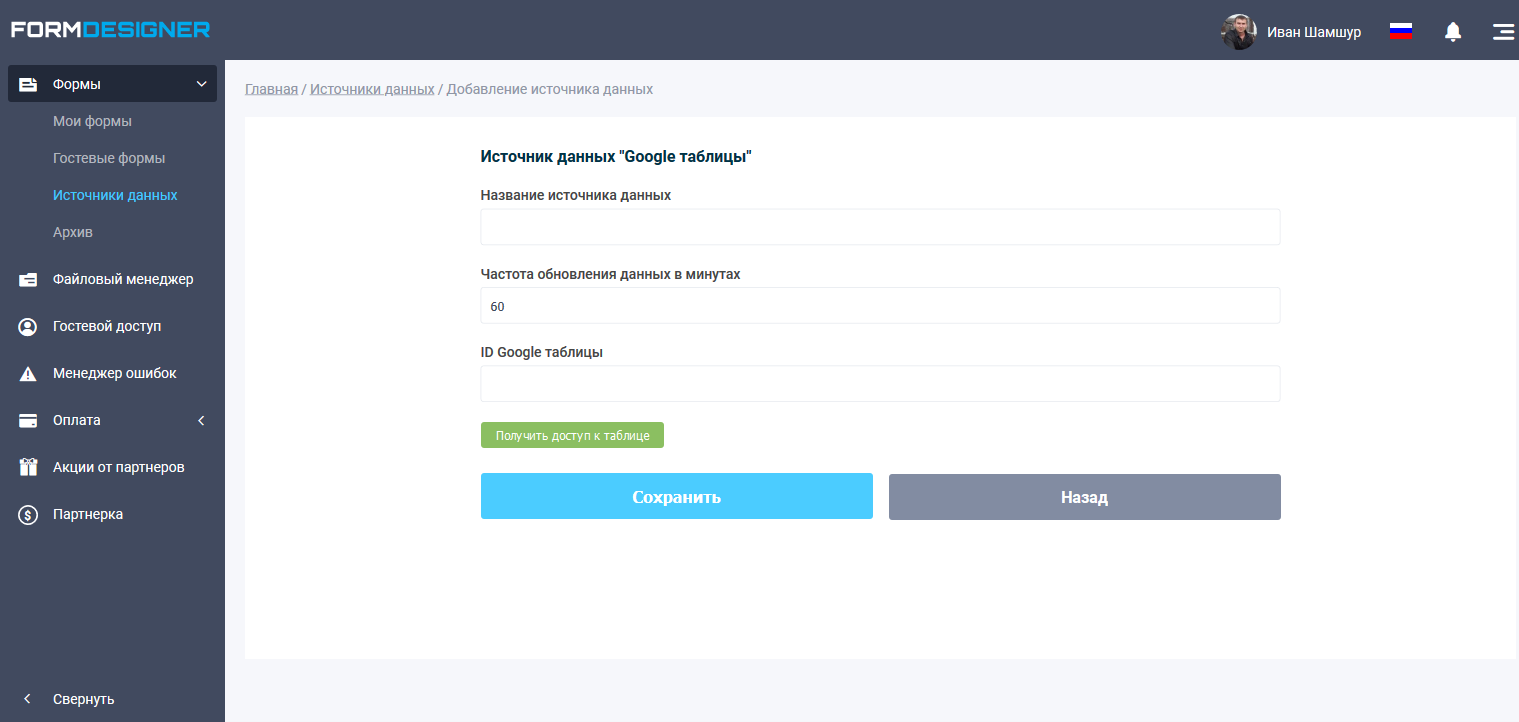Viewport: 1519px width, 722px height.
Task: Follow the Источники данных breadcrumb link
Action: coord(373,88)
